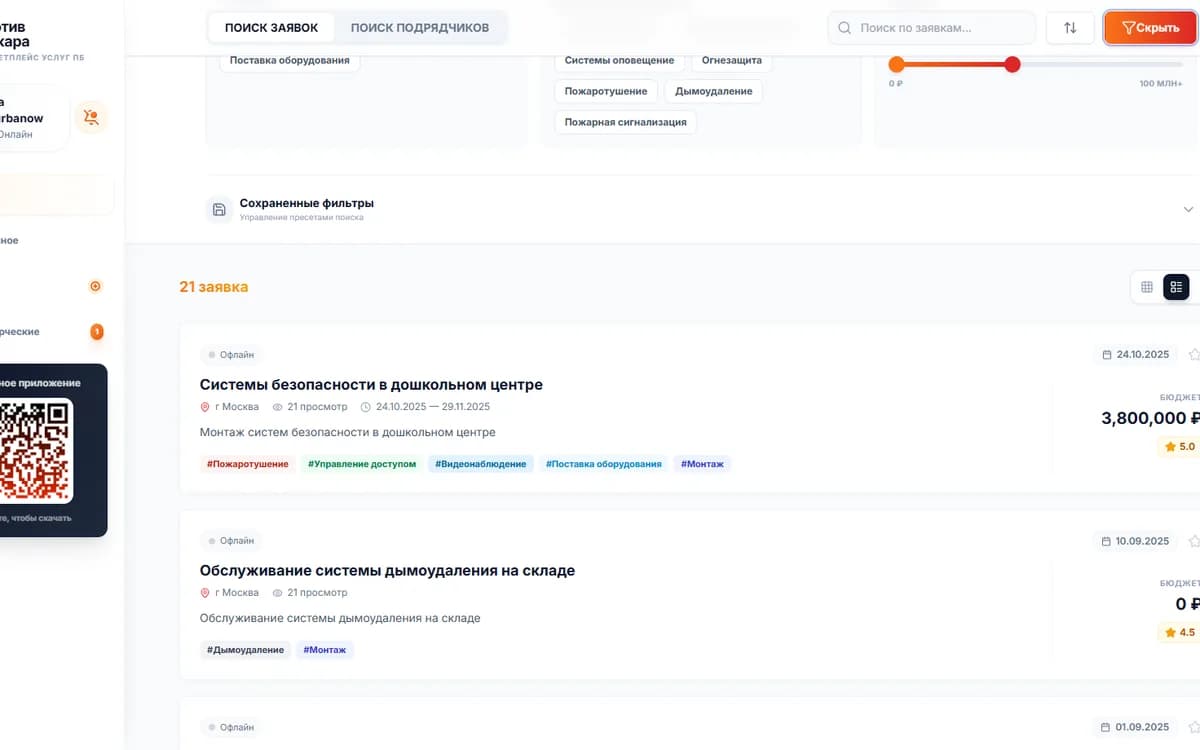Toggle Дымоудаление filter chip
This screenshot has height=750, width=1200.
(714, 91)
